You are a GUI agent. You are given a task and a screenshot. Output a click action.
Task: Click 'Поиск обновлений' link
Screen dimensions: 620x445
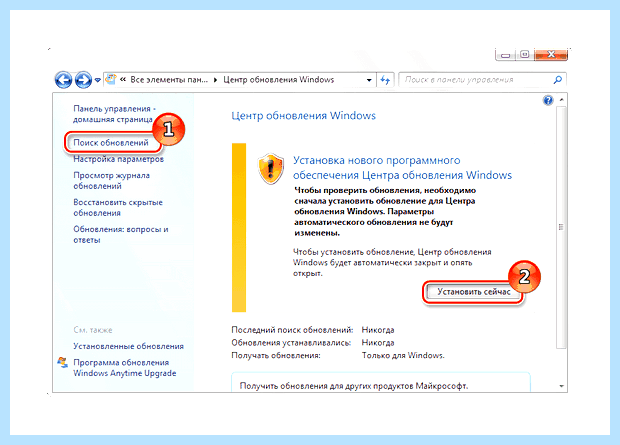point(111,143)
